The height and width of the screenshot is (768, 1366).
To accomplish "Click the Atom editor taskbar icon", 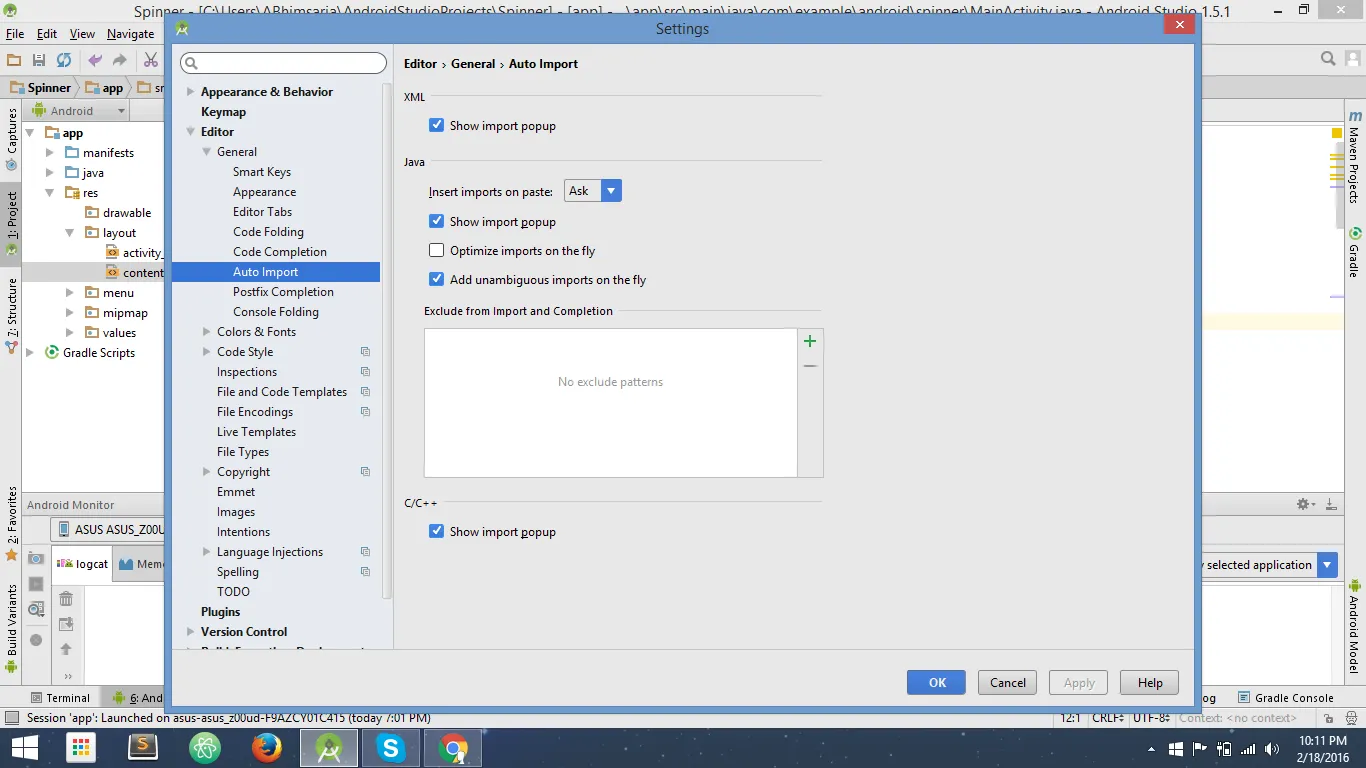I will [205, 748].
